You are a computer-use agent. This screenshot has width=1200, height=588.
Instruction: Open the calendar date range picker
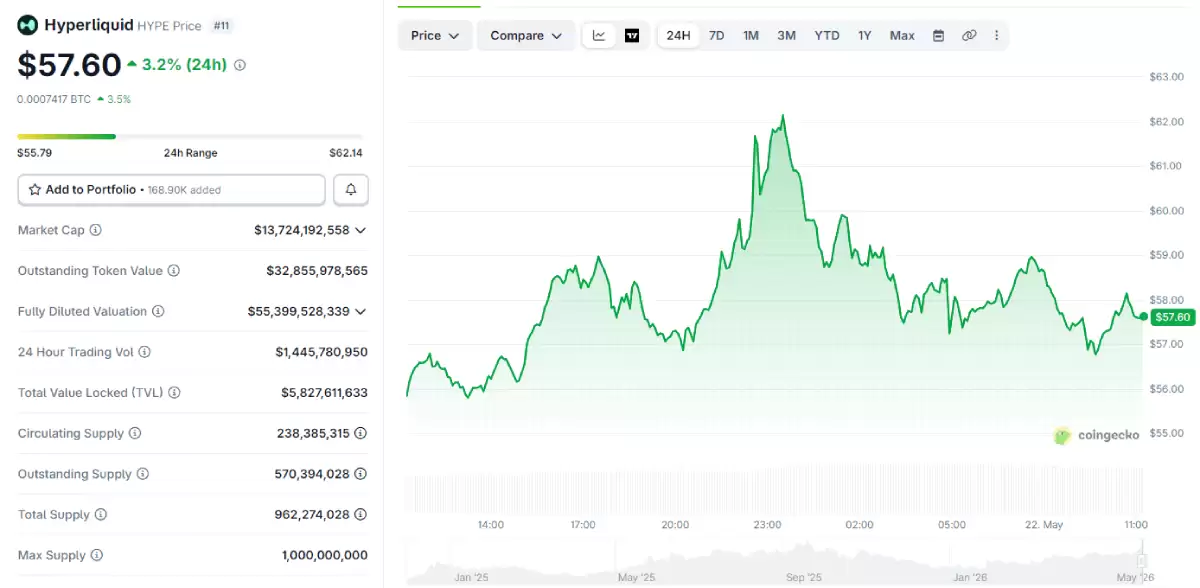(938, 36)
